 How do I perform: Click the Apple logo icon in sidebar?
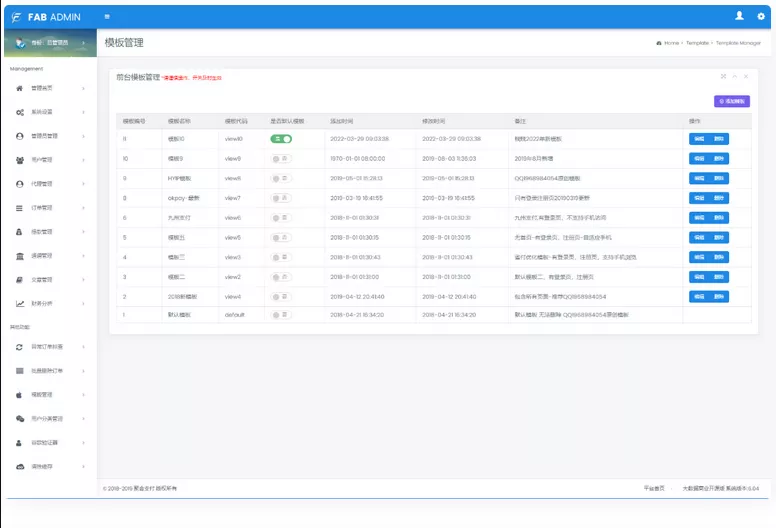pyautogui.click(x=20, y=395)
